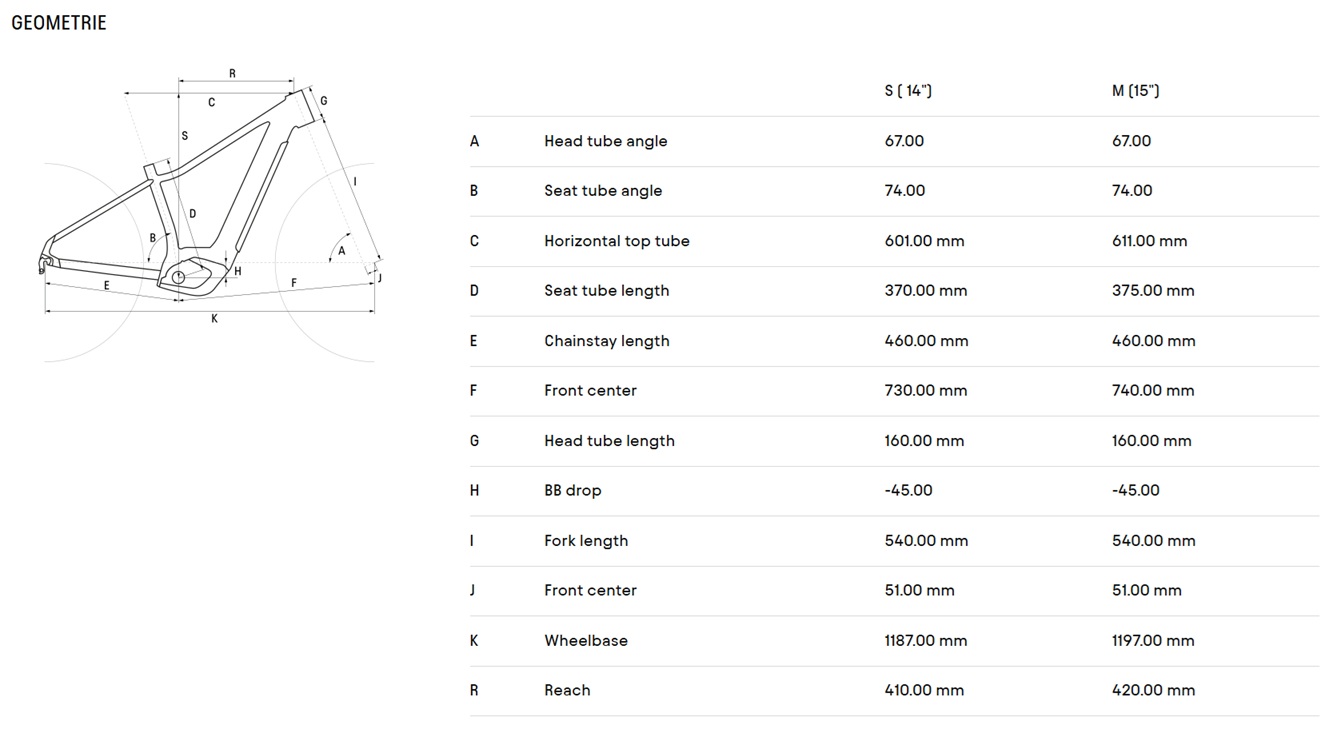Click the Wheelbase row label
Image resolution: width=1333 pixels, height=733 pixels.
(586, 641)
